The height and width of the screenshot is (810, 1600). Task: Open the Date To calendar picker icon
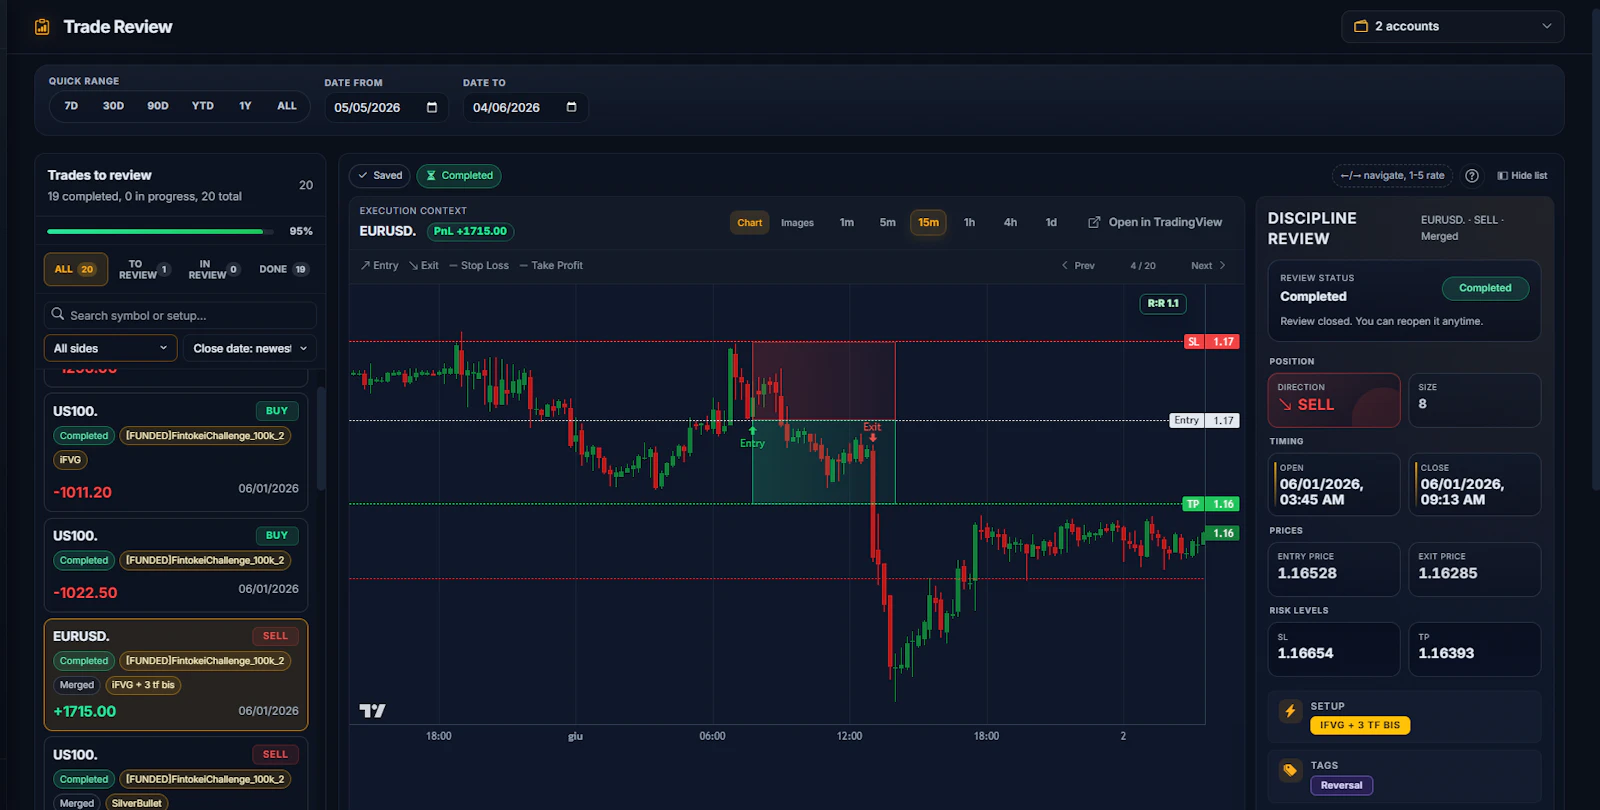pos(571,107)
